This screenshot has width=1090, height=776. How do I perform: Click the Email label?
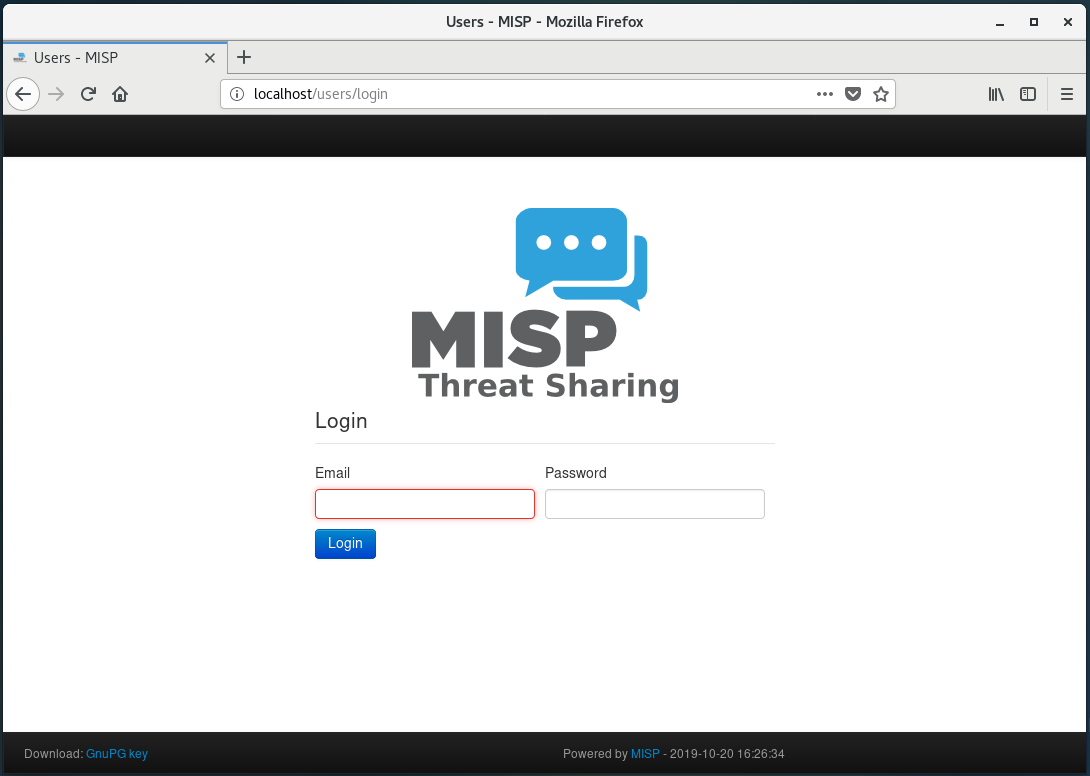332,473
